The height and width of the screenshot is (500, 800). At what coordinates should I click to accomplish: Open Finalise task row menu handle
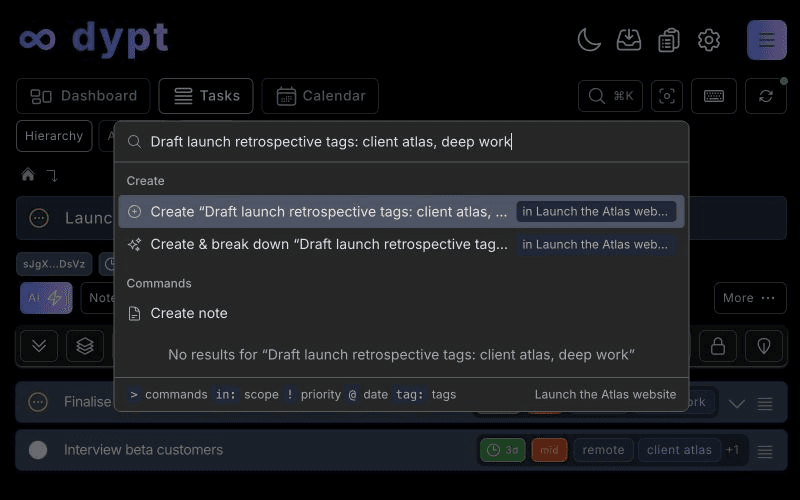765,404
